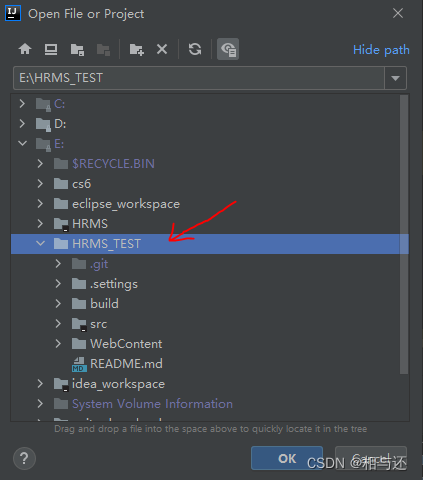Go to the Home directory icon
The width and height of the screenshot is (423, 480).
(25, 49)
